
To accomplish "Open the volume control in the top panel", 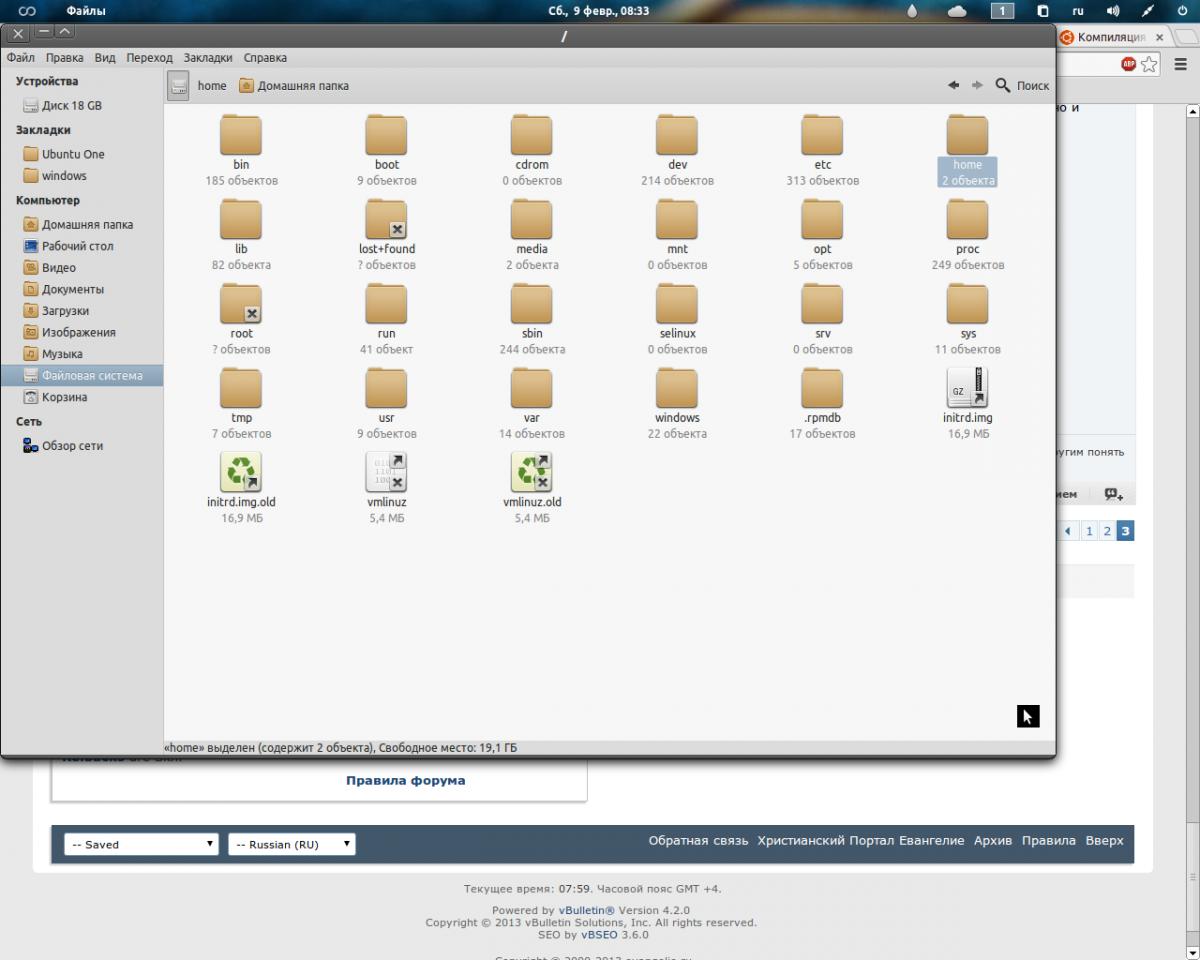I will tap(1113, 11).
